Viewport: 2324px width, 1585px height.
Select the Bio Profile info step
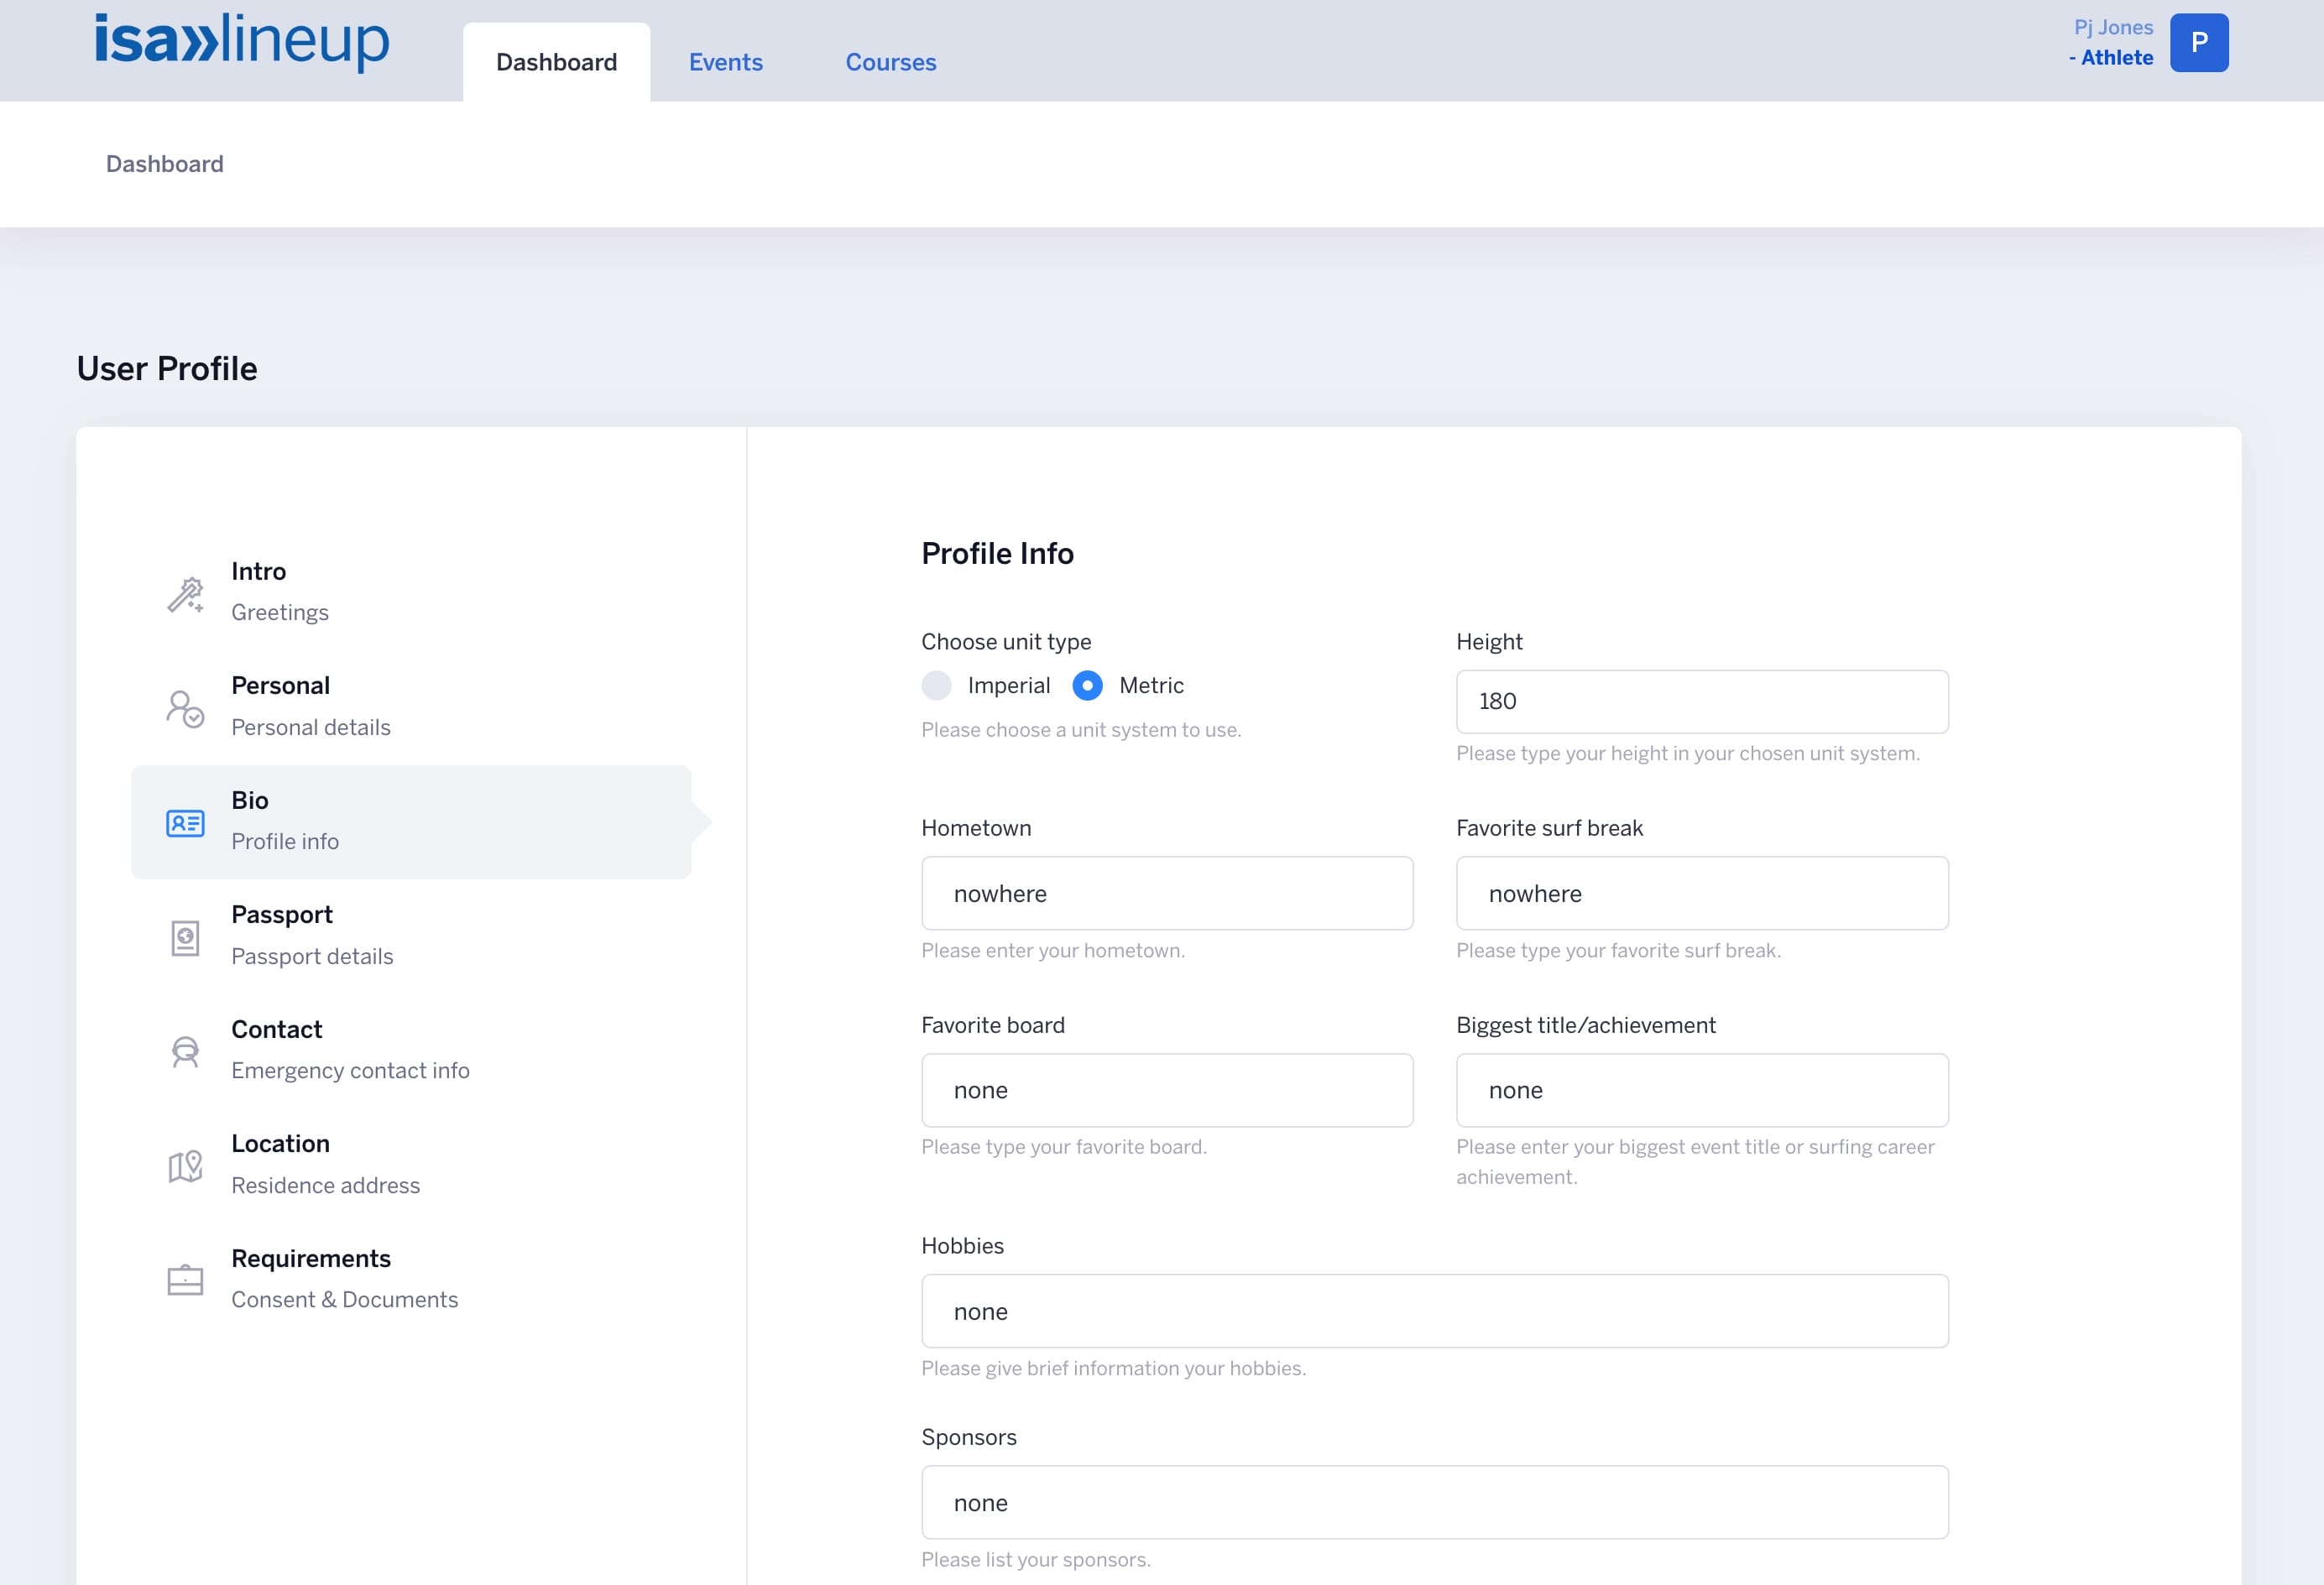pyautogui.click(x=411, y=822)
